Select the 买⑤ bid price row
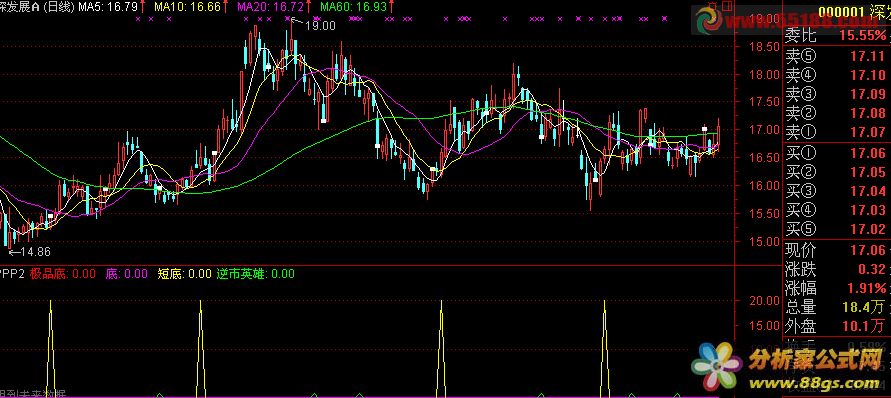Image resolution: width=891 pixels, height=398 pixels. pyautogui.click(x=835, y=229)
